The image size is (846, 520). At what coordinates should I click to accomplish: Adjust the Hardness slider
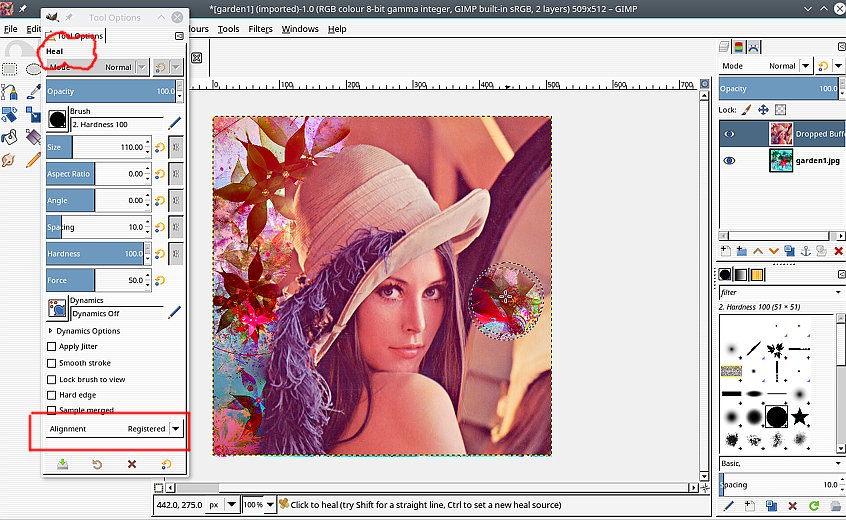(95, 254)
